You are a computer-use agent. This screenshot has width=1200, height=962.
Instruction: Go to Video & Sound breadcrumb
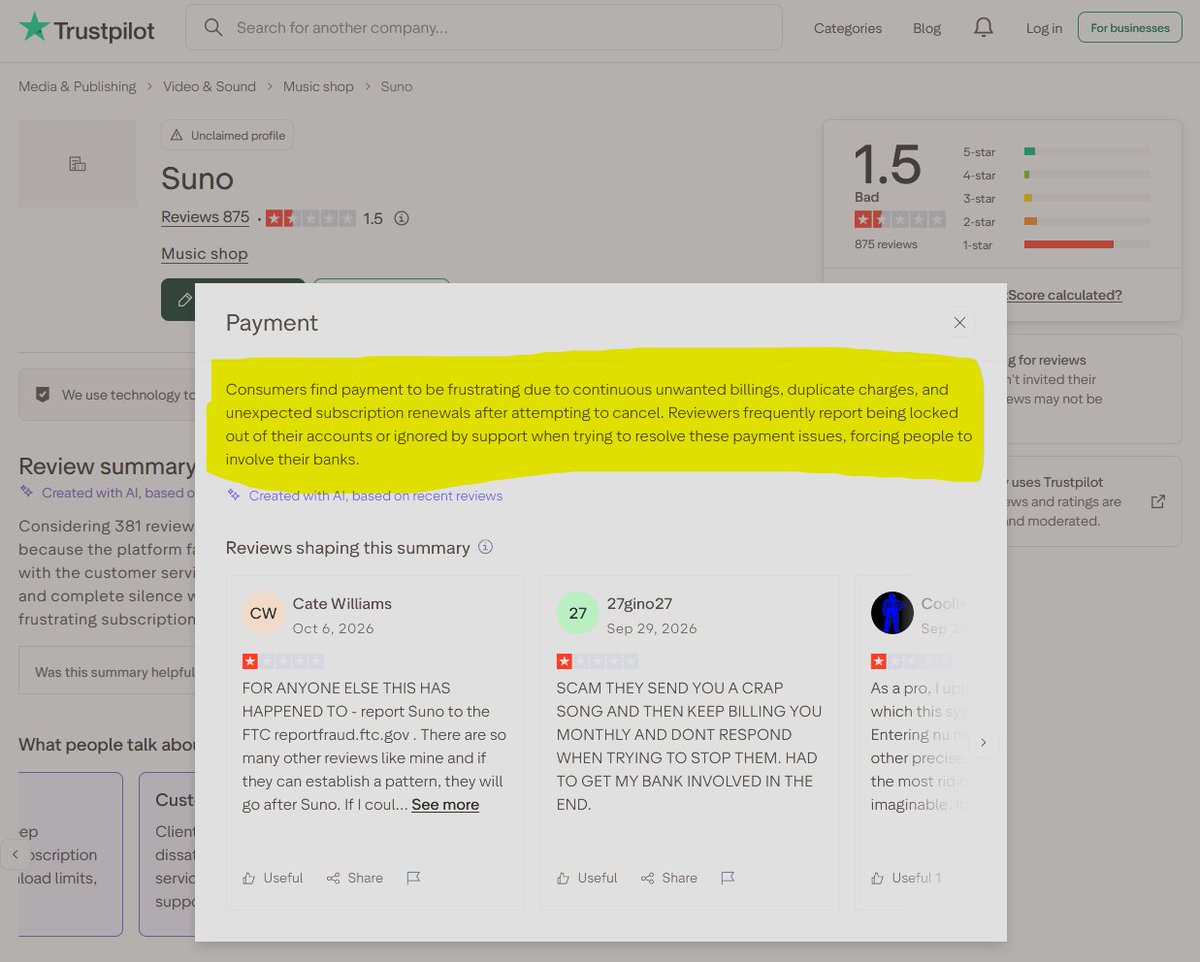pyautogui.click(x=209, y=86)
